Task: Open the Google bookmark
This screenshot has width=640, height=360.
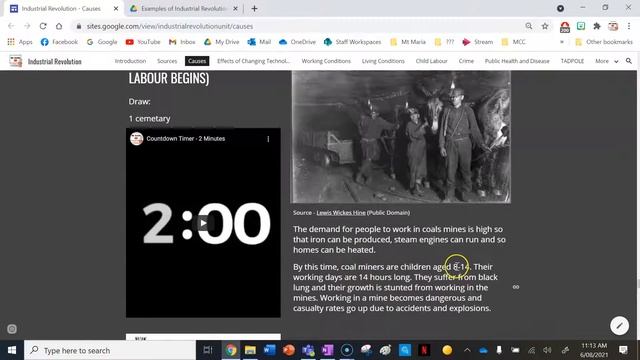Action: pyautogui.click(x=102, y=42)
